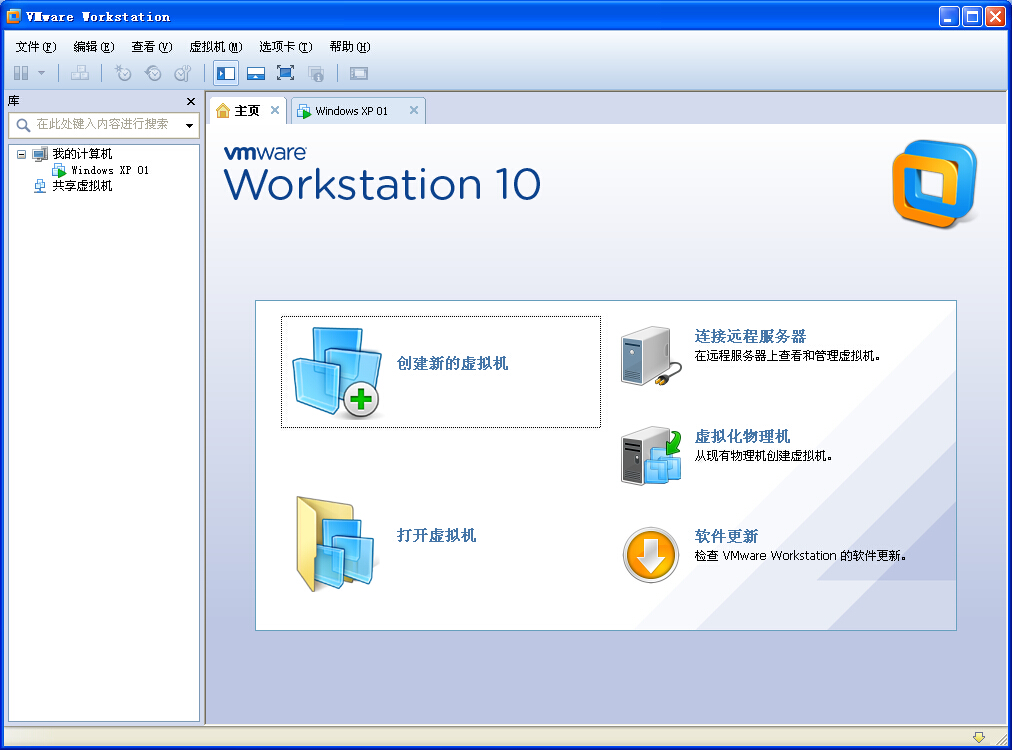Toggle the highlighted console panel view
This screenshot has height=750, width=1012.
[x=225, y=73]
